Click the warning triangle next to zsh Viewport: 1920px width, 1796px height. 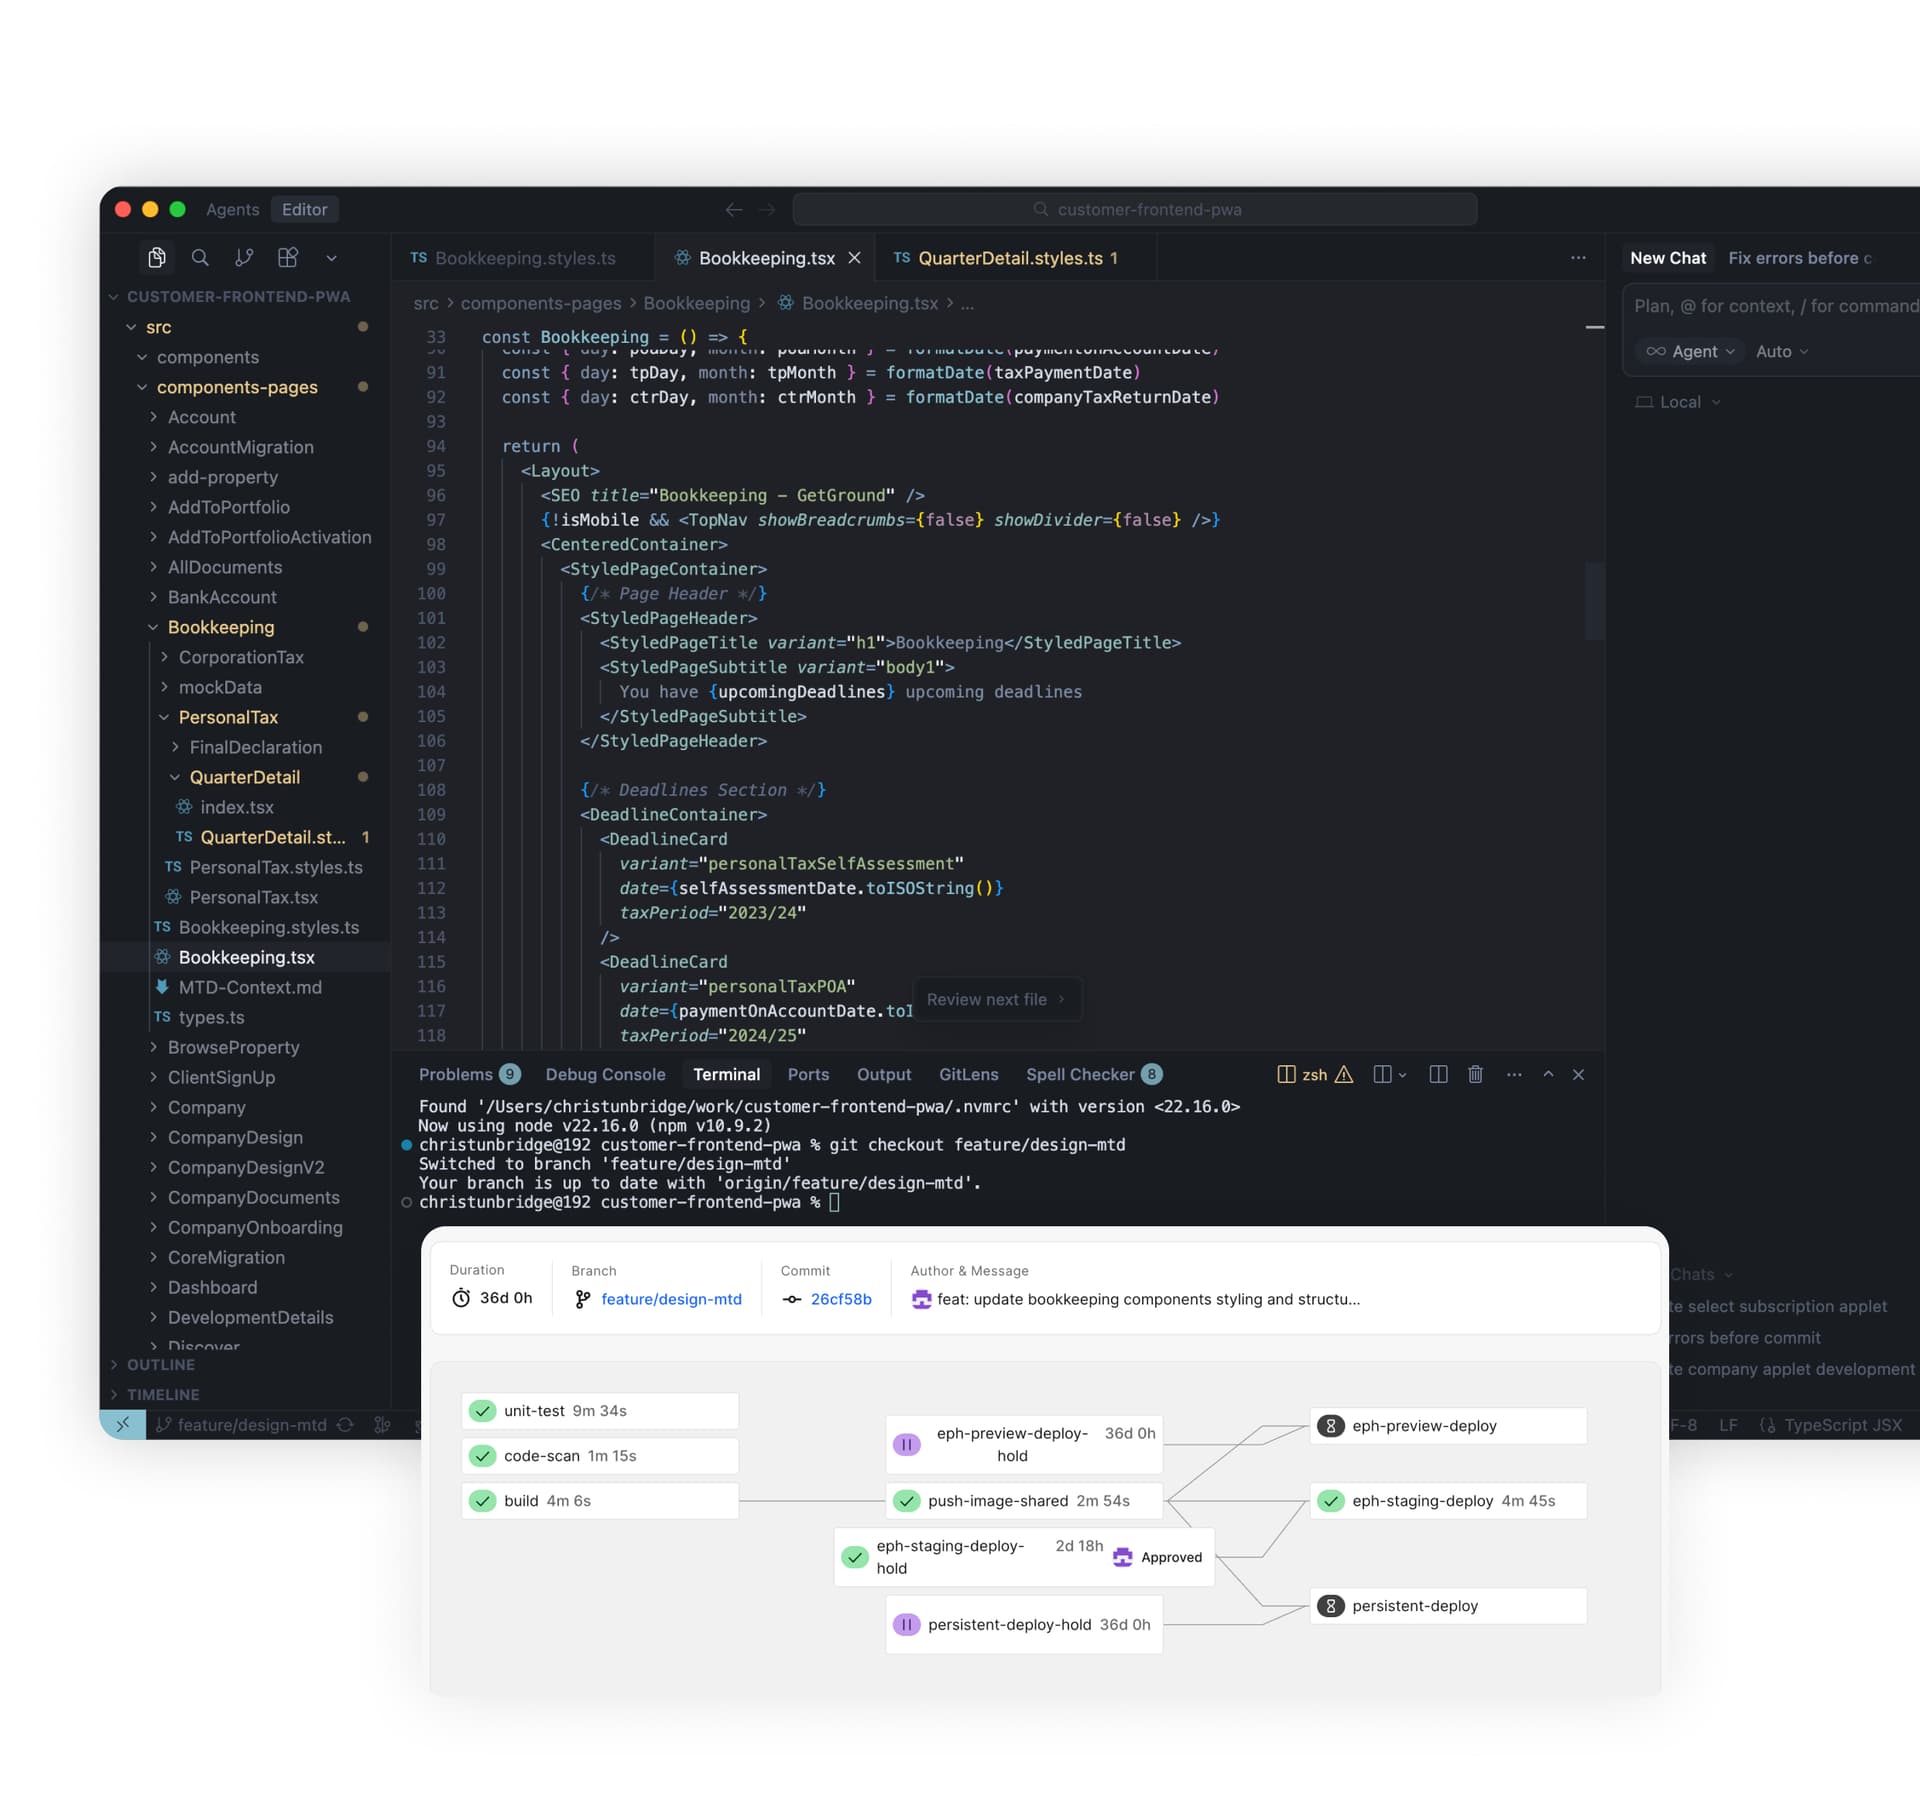pos(1342,1075)
